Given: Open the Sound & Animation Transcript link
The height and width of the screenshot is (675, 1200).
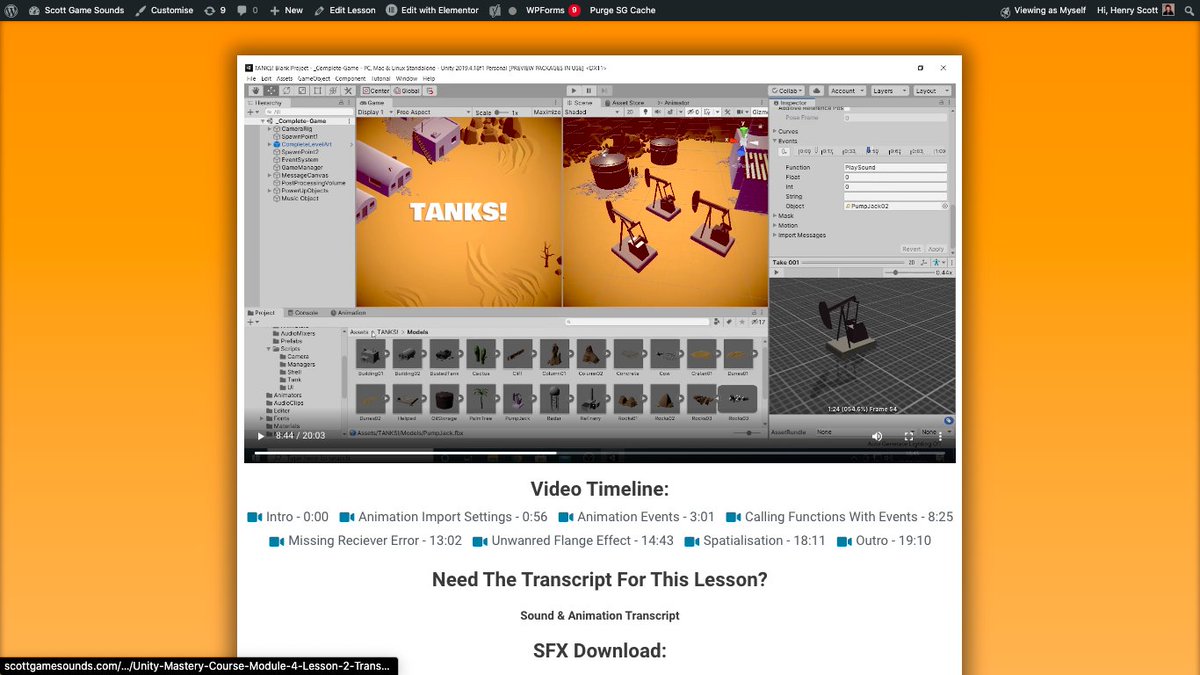Looking at the screenshot, I should point(600,616).
